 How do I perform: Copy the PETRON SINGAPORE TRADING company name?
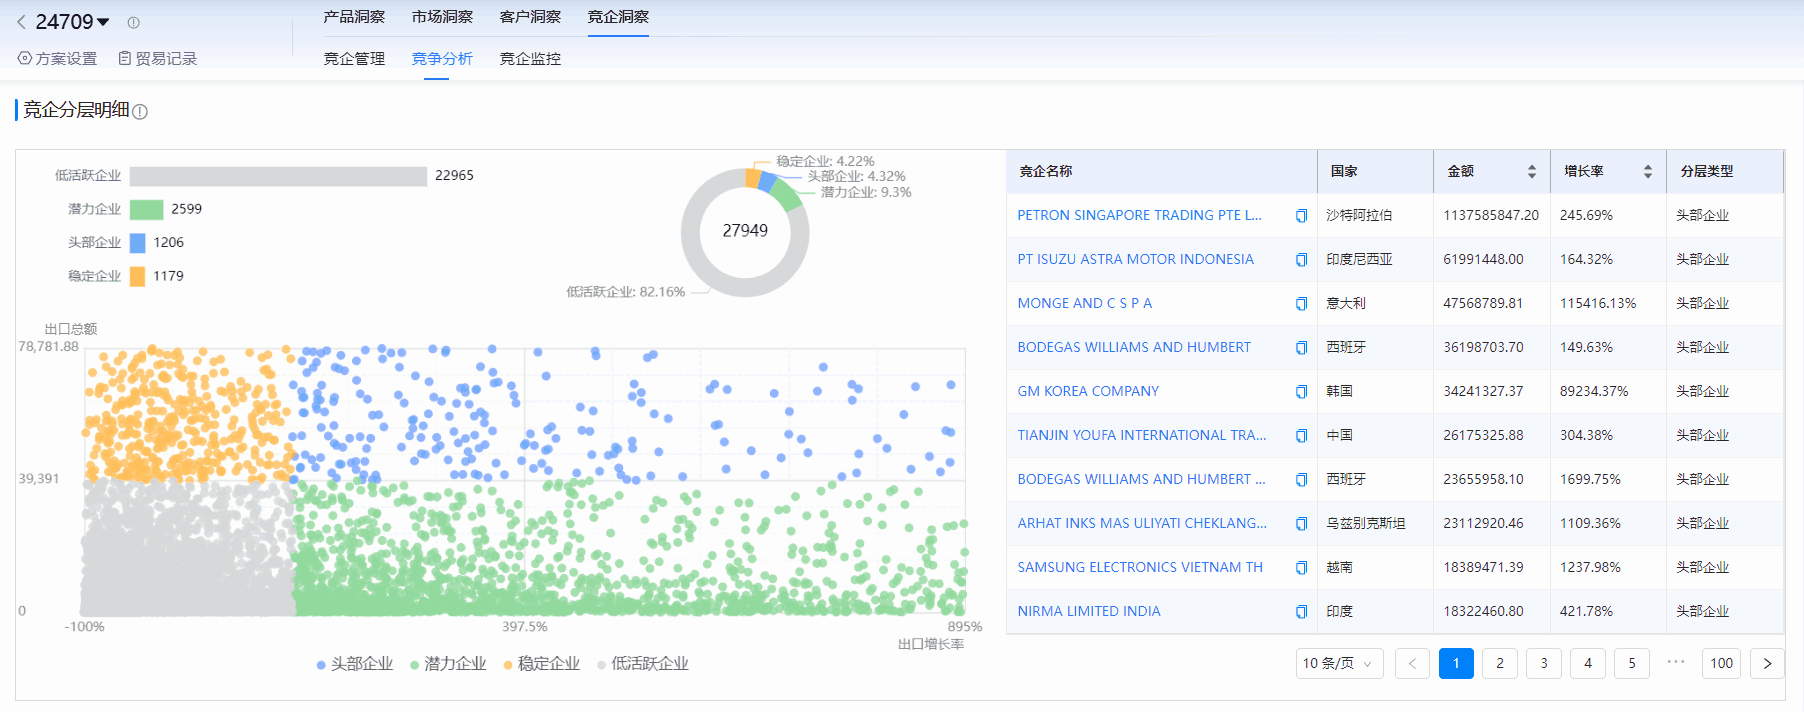pyautogui.click(x=1301, y=216)
